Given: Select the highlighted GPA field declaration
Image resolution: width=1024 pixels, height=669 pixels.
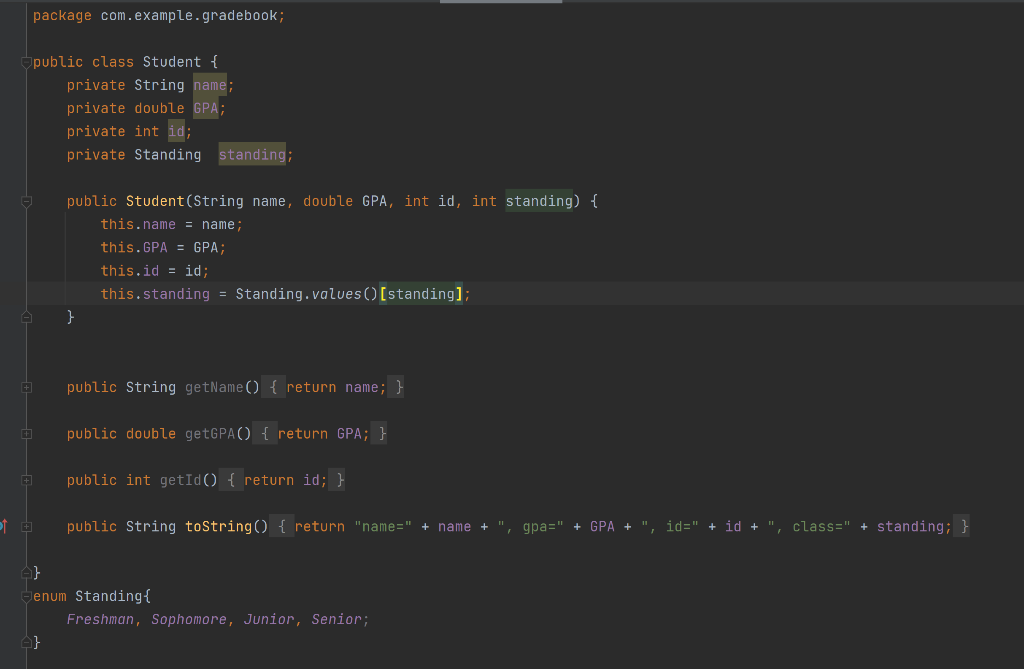Looking at the screenshot, I should click(205, 108).
